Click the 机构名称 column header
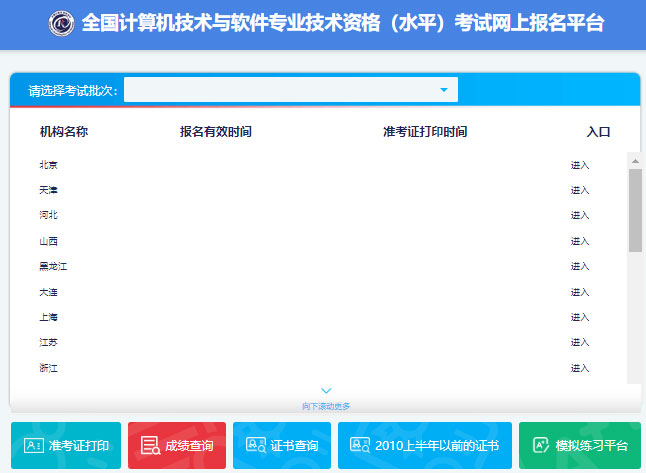The height and width of the screenshot is (473, 646). click(x=64, y=131)
